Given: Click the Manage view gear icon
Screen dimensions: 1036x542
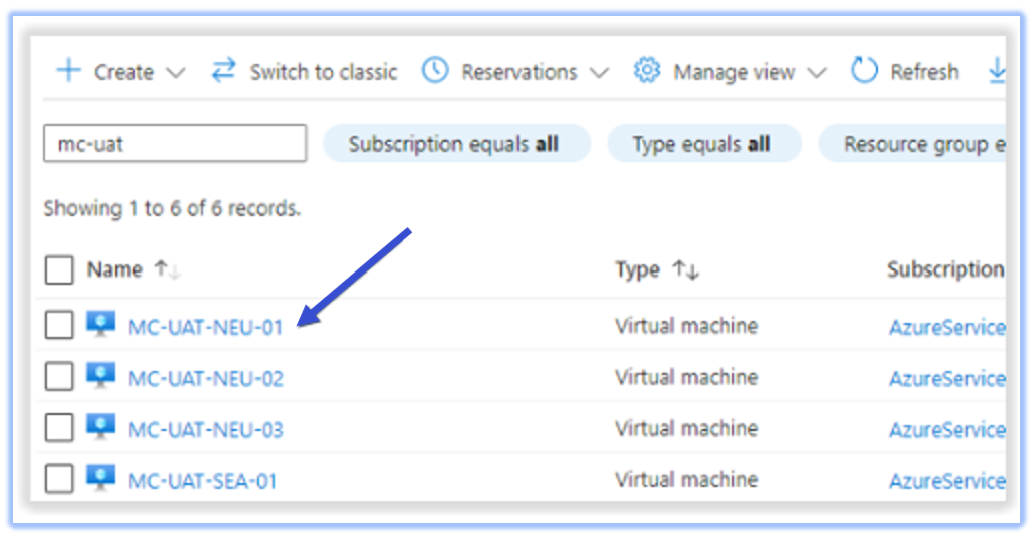Looking at the screenshot, I should click(x=647, y=72).
